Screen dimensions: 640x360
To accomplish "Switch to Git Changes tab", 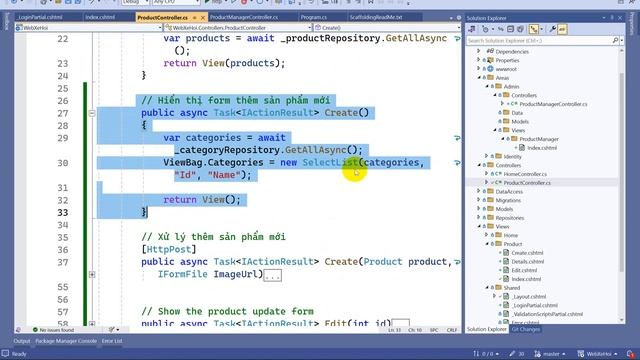I will click(526, 329).
